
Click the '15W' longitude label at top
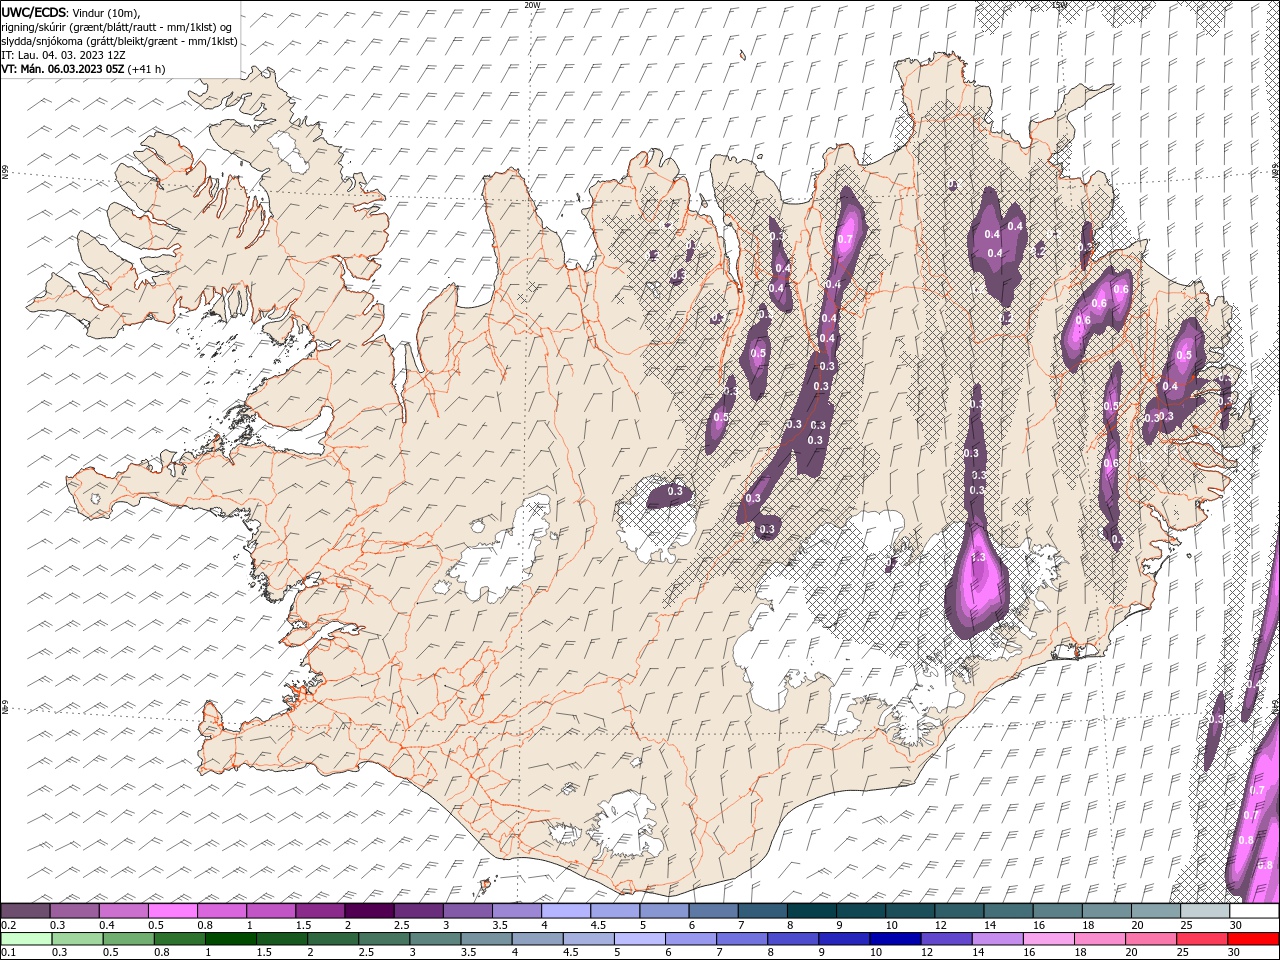click(1059, 5)
